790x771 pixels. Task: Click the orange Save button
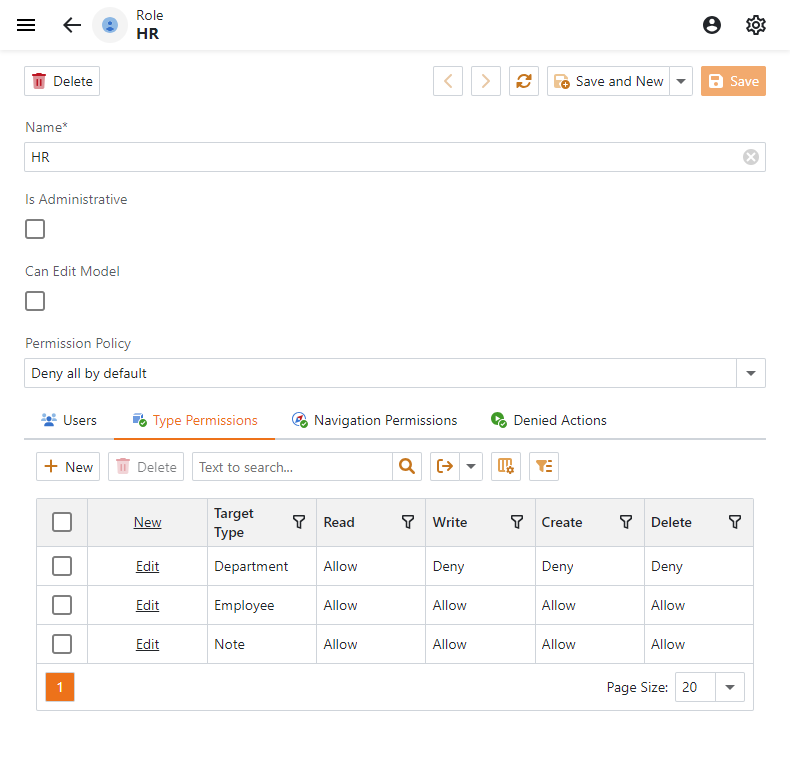733,81
